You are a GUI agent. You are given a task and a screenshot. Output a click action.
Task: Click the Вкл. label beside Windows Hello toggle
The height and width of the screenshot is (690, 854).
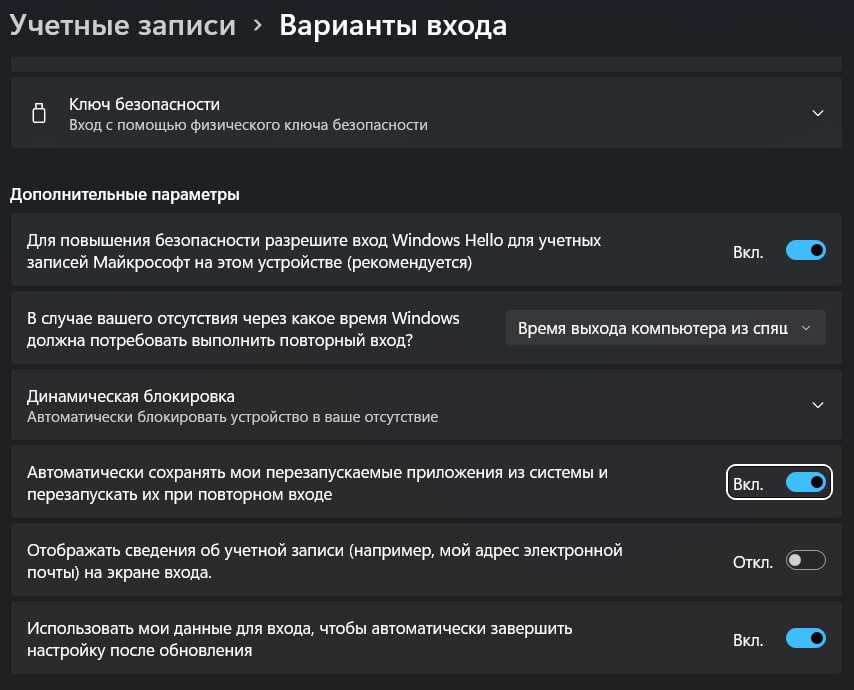pyautogui.click(x=748, y=252)
